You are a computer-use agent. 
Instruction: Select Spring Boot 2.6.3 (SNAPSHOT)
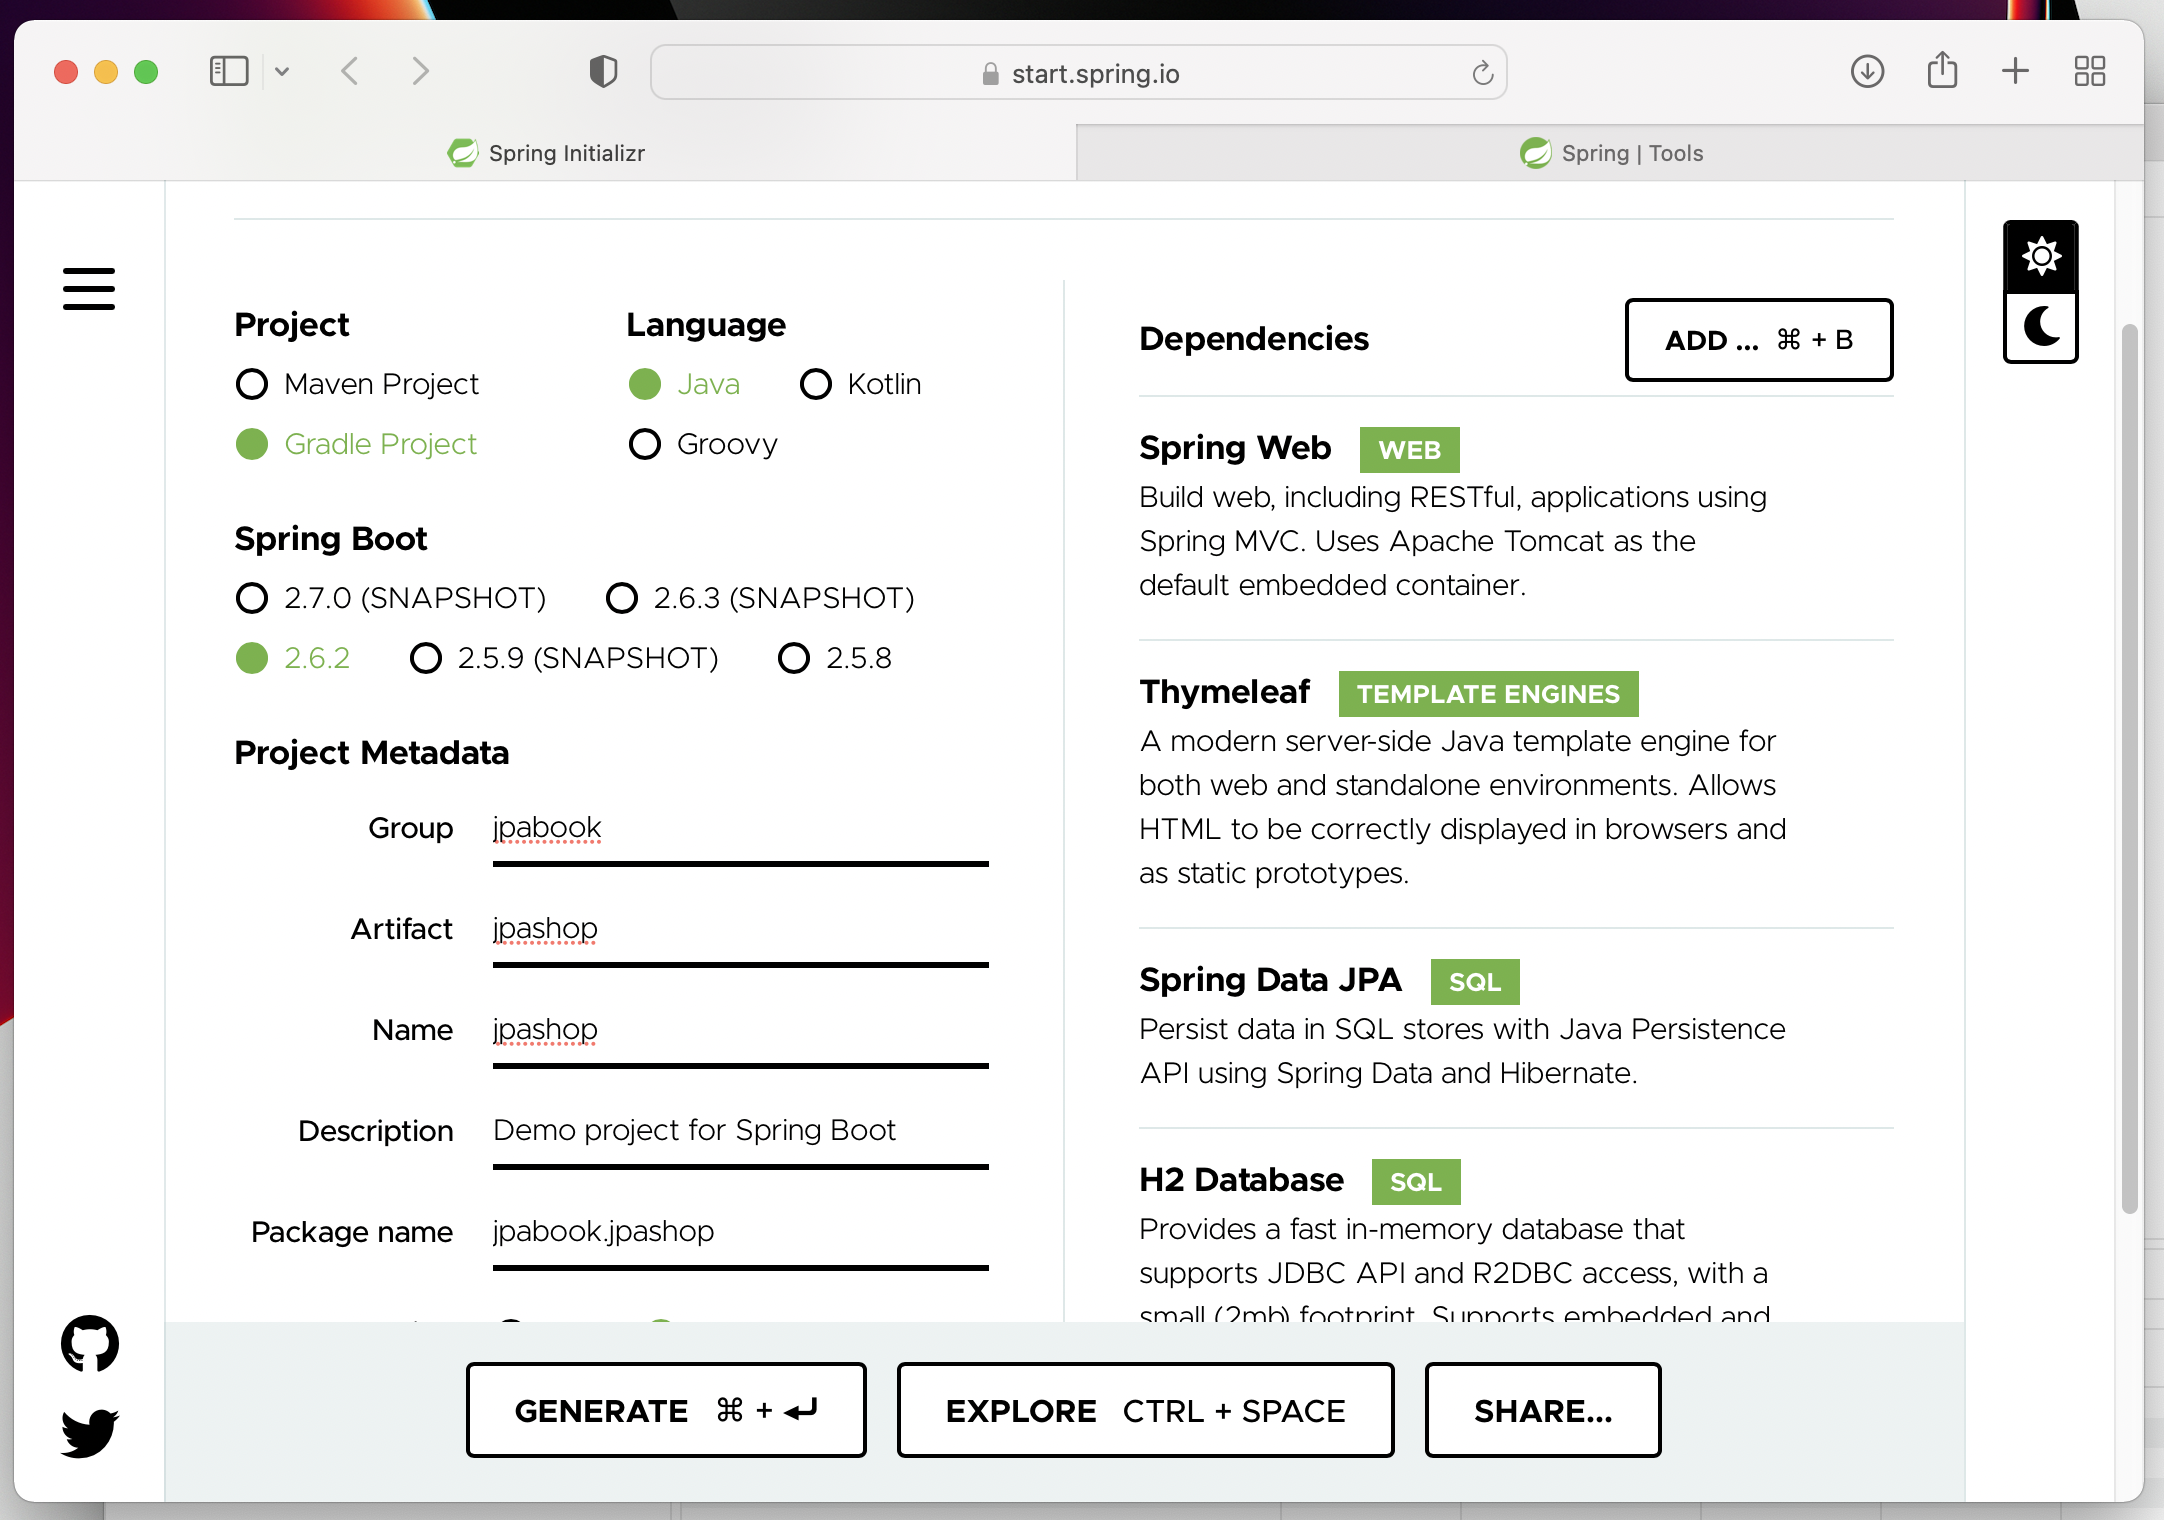click(761, 598)
